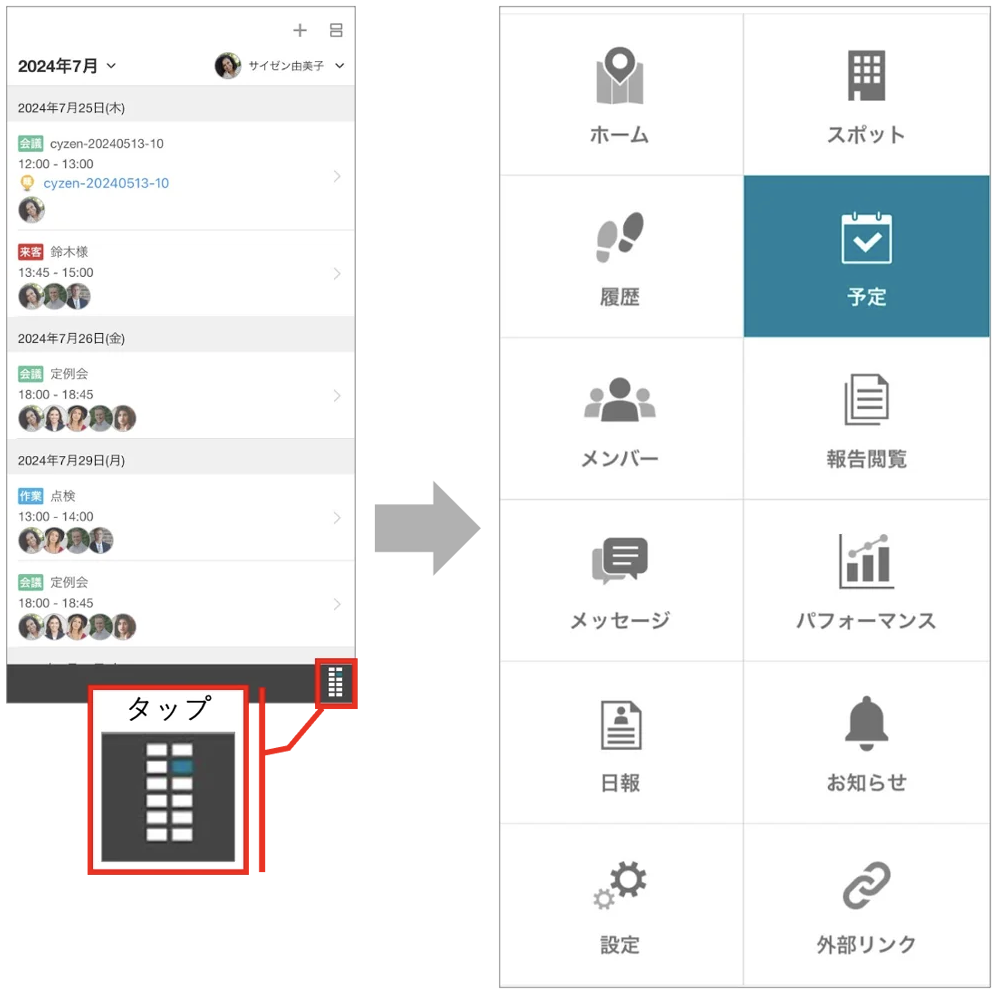Open the パフォーマンス chart tile
The height and width of the screenshot is (1000, 1002).
[x=866, y=581]
